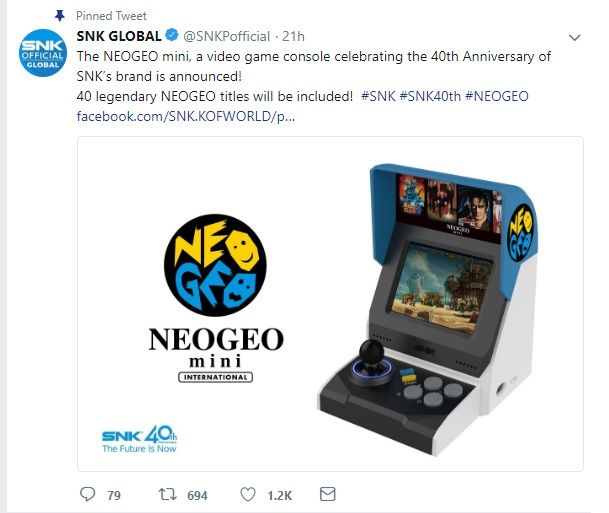Viewport: 609px width, 513px height.
Task: Send tweet via direct message envelope
Action: coord(327,494)
